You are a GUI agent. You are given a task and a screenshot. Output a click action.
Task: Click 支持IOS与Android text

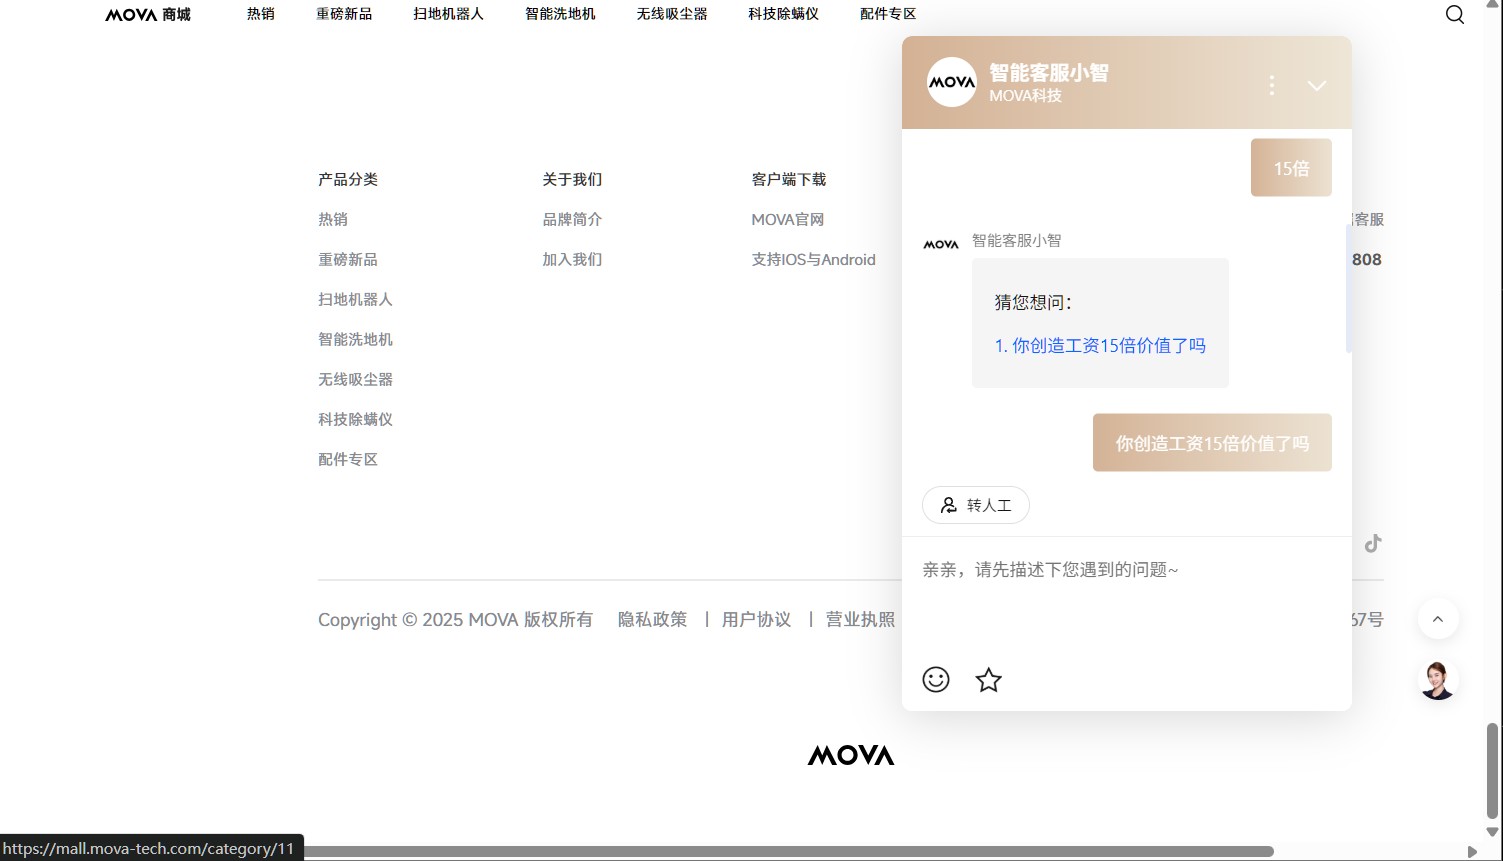click(813, 259)
